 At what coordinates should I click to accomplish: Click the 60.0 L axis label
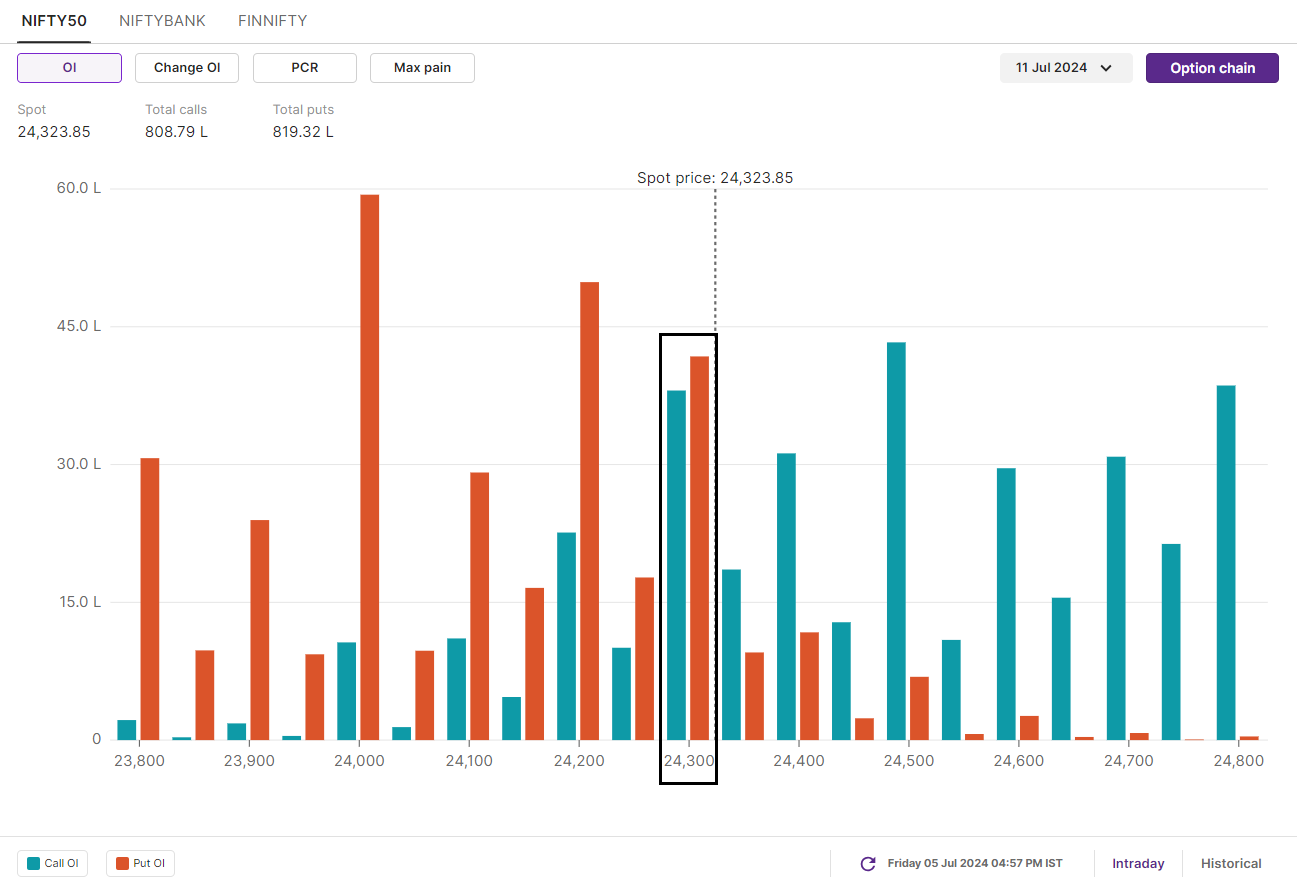79,188
